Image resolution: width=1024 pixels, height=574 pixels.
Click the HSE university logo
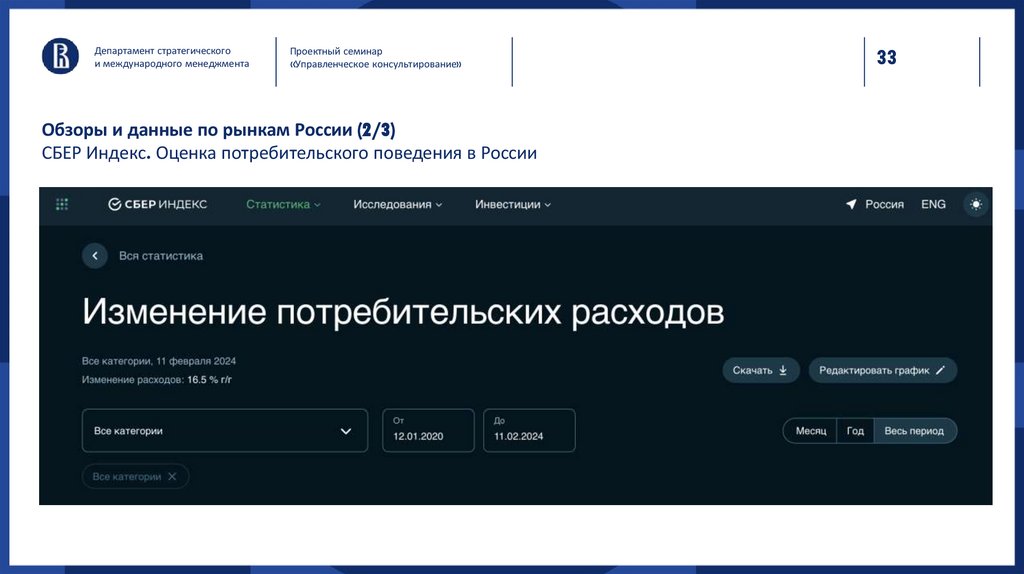pyautogui.click(x=61, y=56)
